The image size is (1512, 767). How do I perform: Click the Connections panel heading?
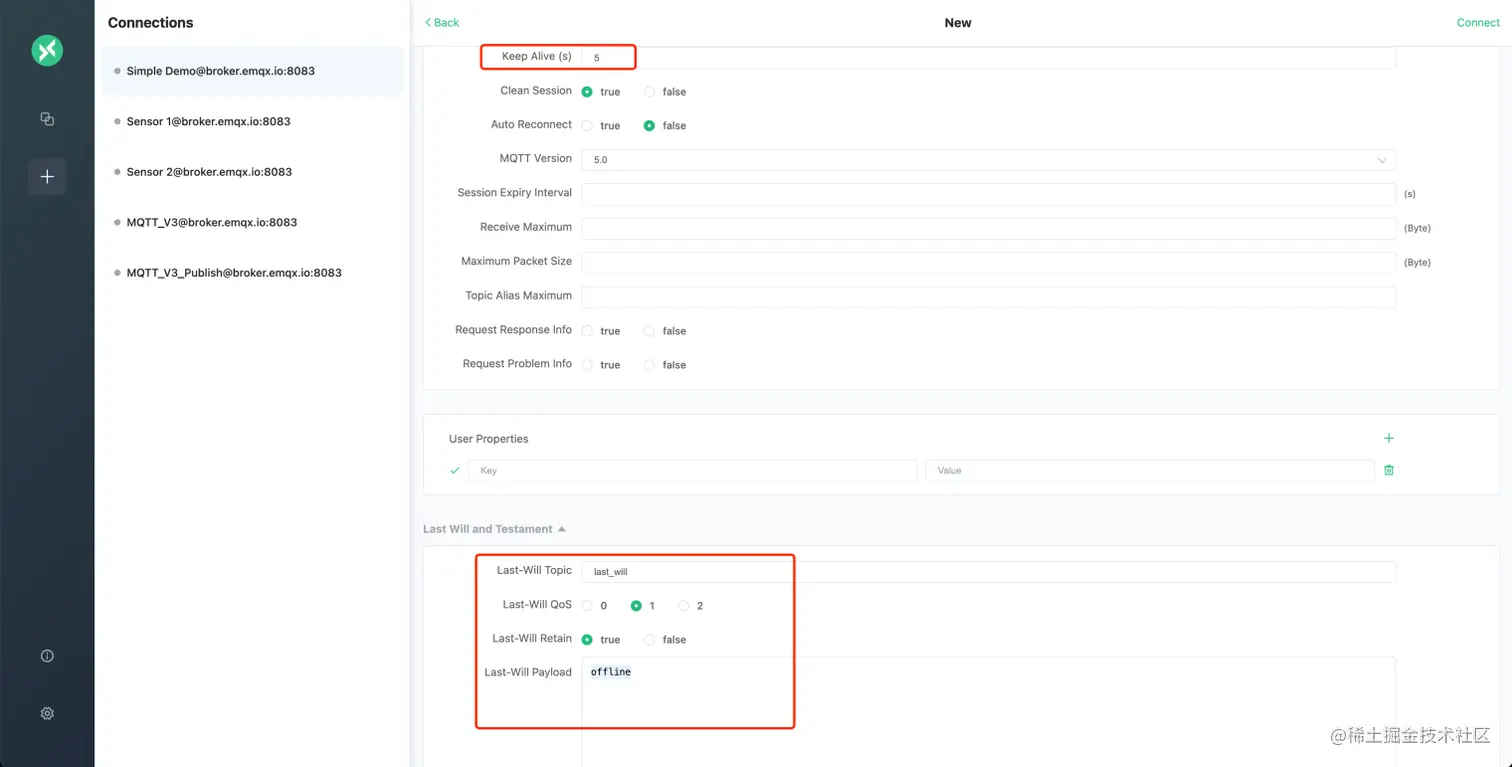pos(151,23)
